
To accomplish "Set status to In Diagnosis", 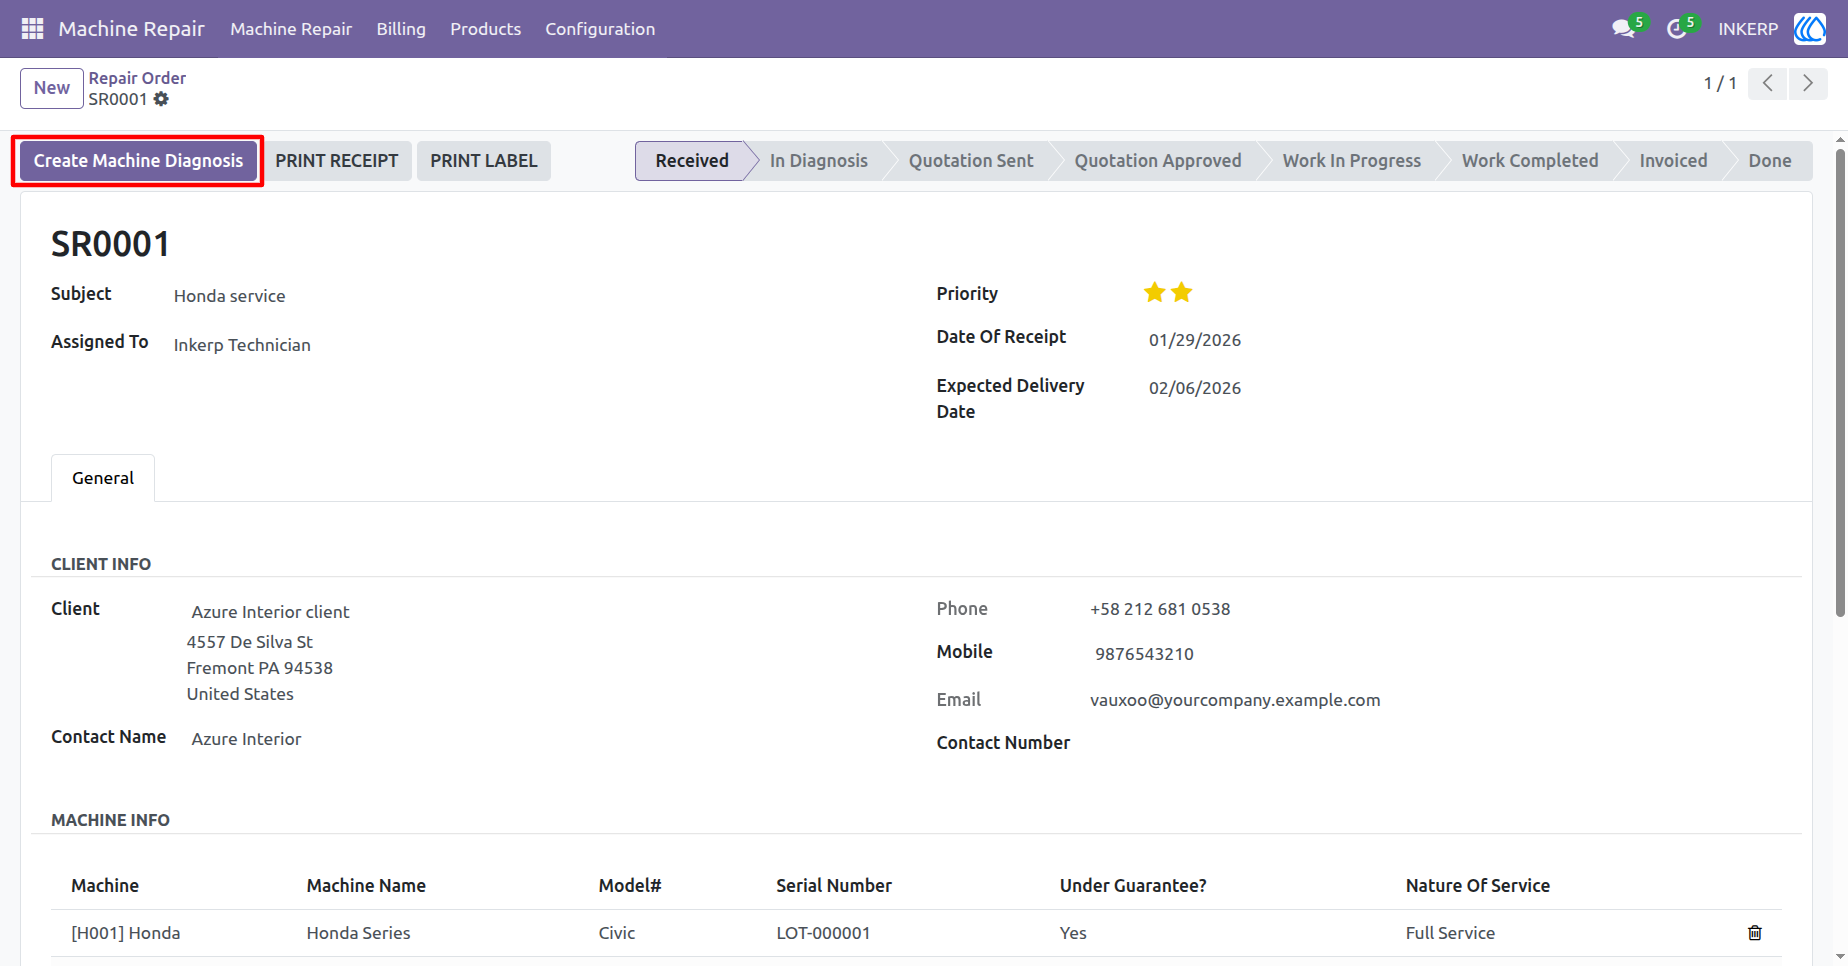I will pos(819,161).
